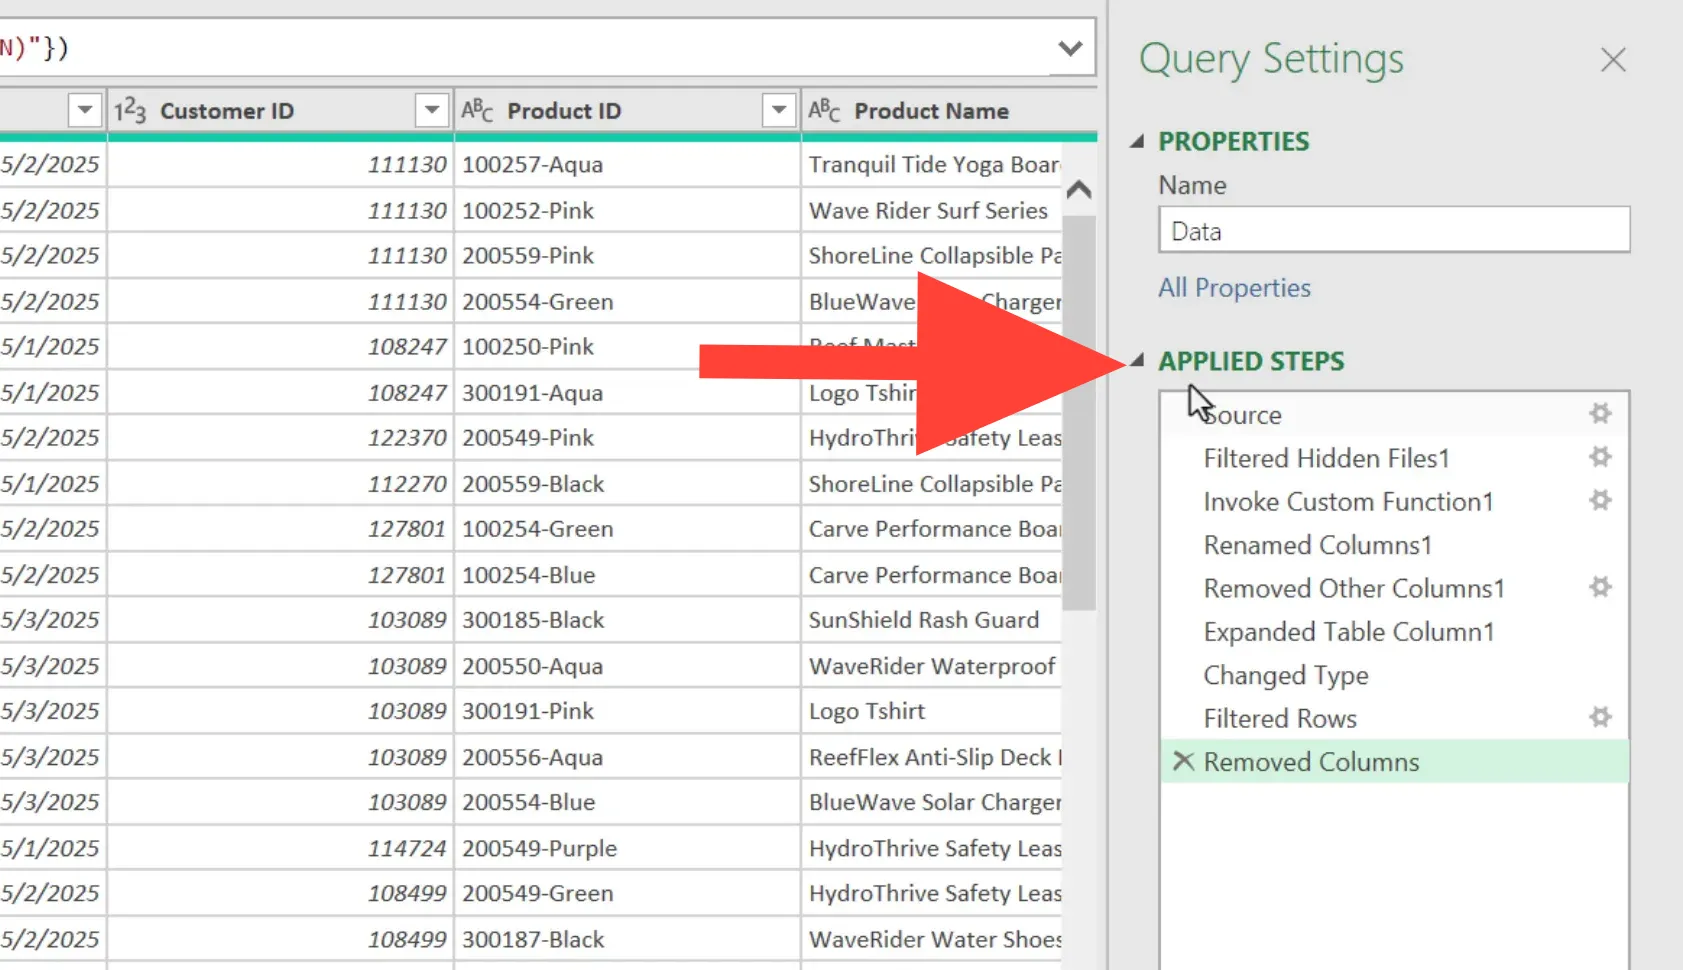
Task: Select the Changed Type applied step
Action: [x=1285, y=675]
